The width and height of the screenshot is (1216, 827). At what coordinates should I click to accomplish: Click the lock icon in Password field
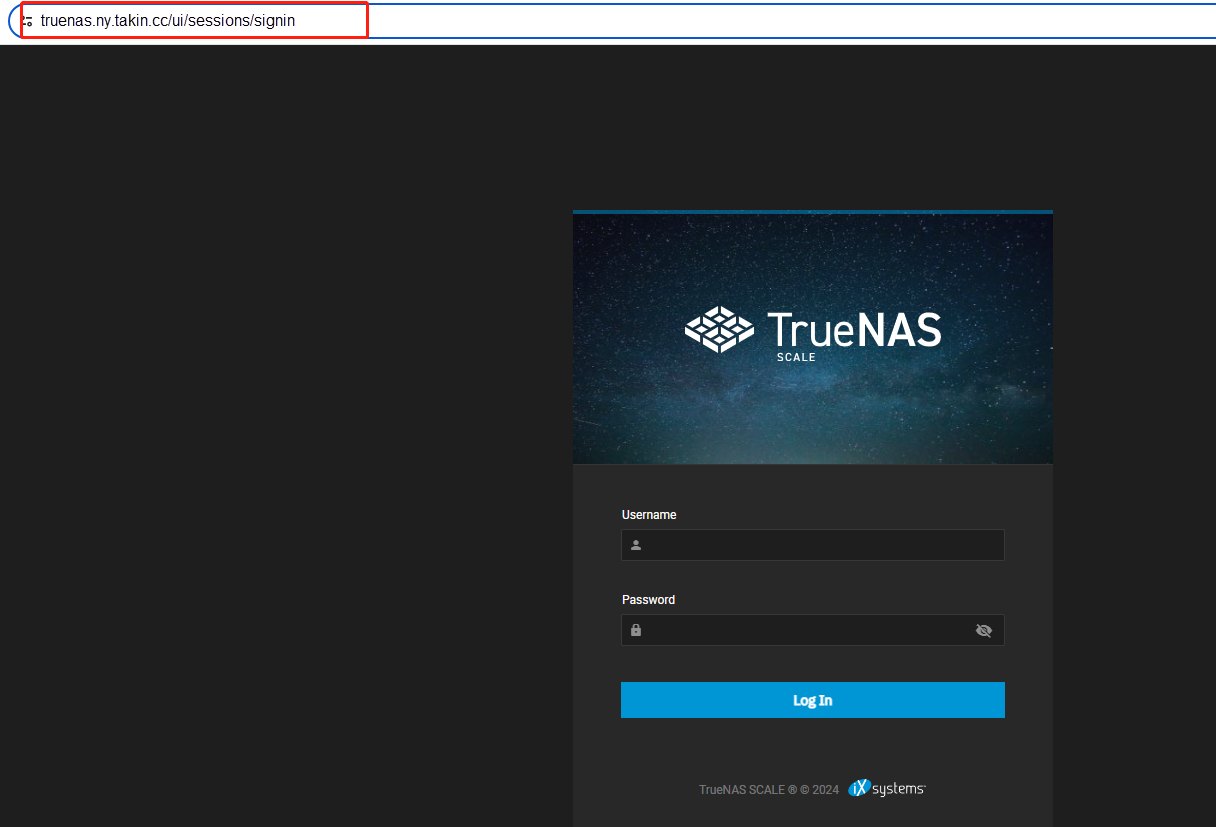pyautogui.click(x=636, y=630)
